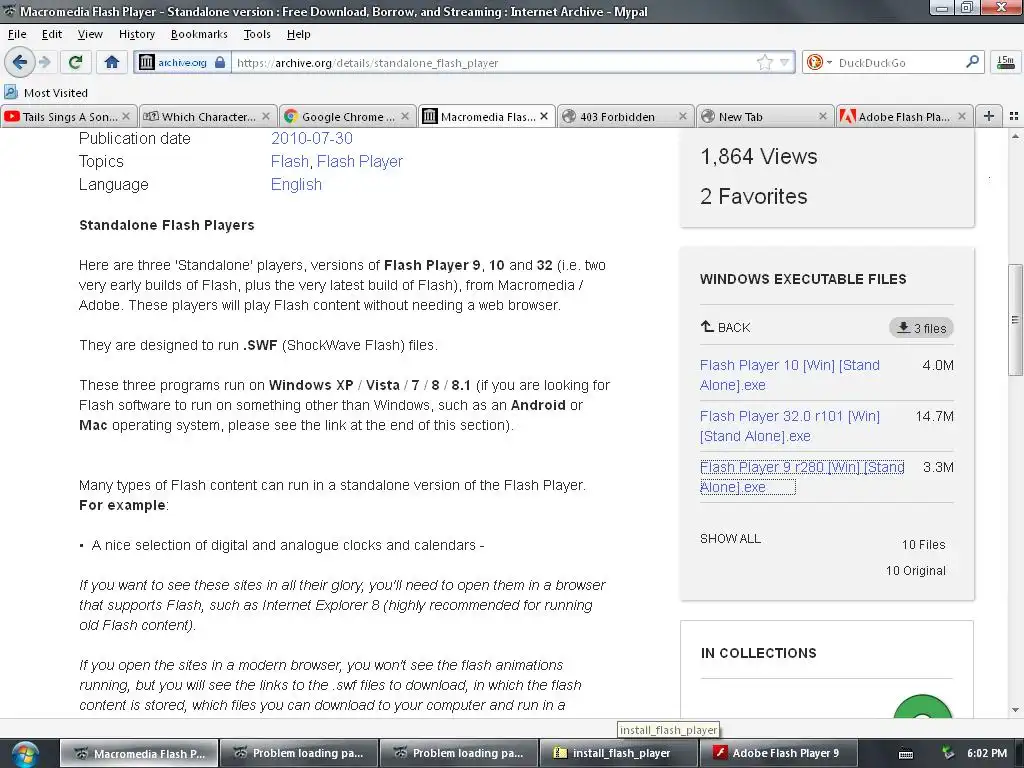1024x768 pixels.
Task: Close the Tails Sings A Son... tab
Action: (x=126, y=116)
